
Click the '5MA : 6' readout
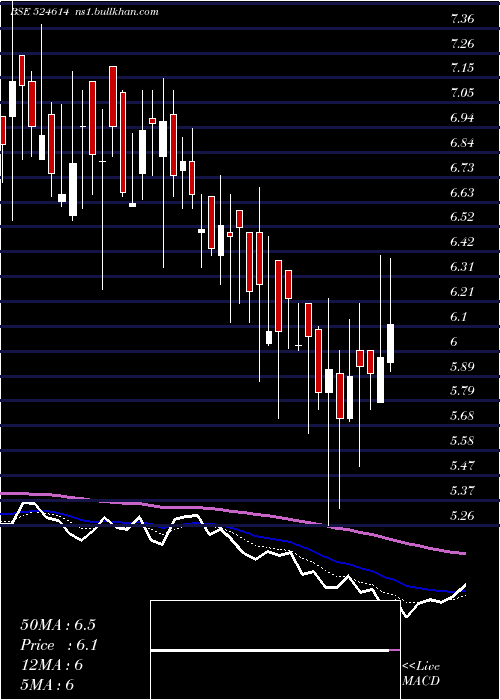[47, 685]
